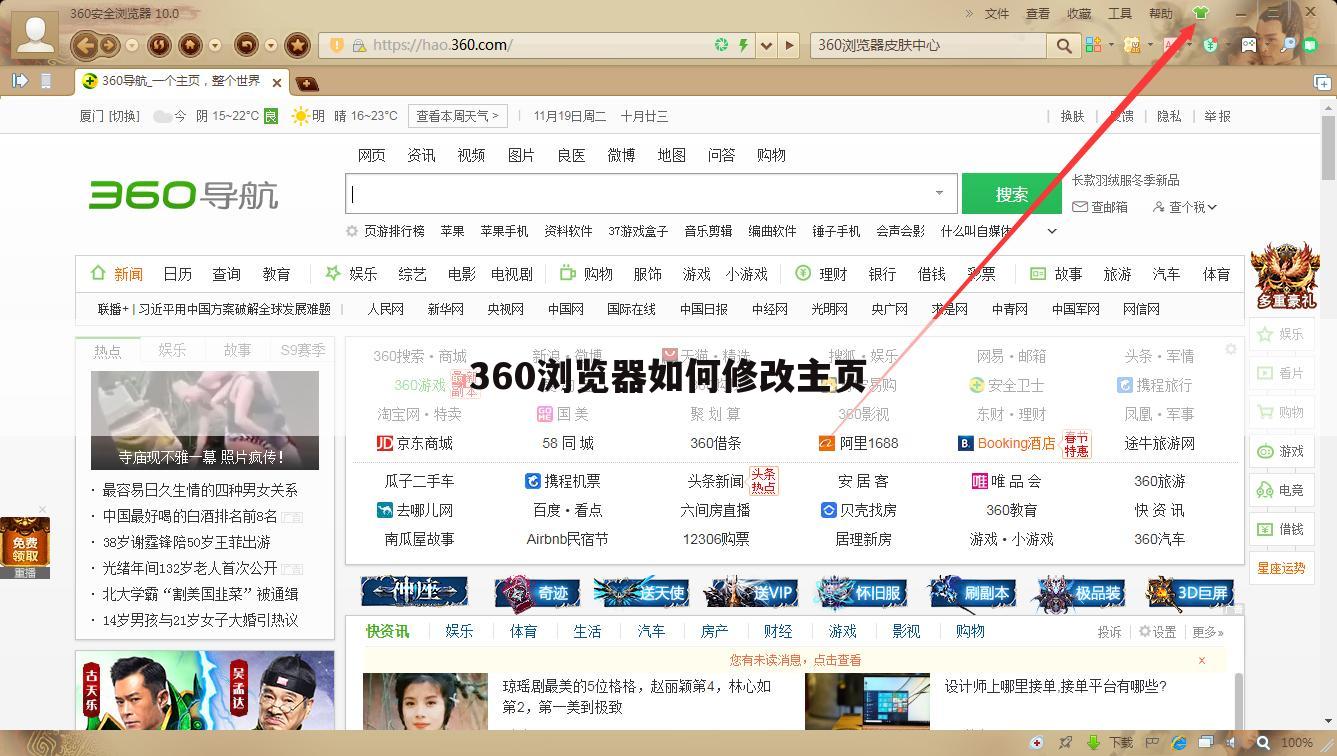This screenshot has width=1337, height=756.
Task: Open the 收藏 menu
Action: 1079,13
